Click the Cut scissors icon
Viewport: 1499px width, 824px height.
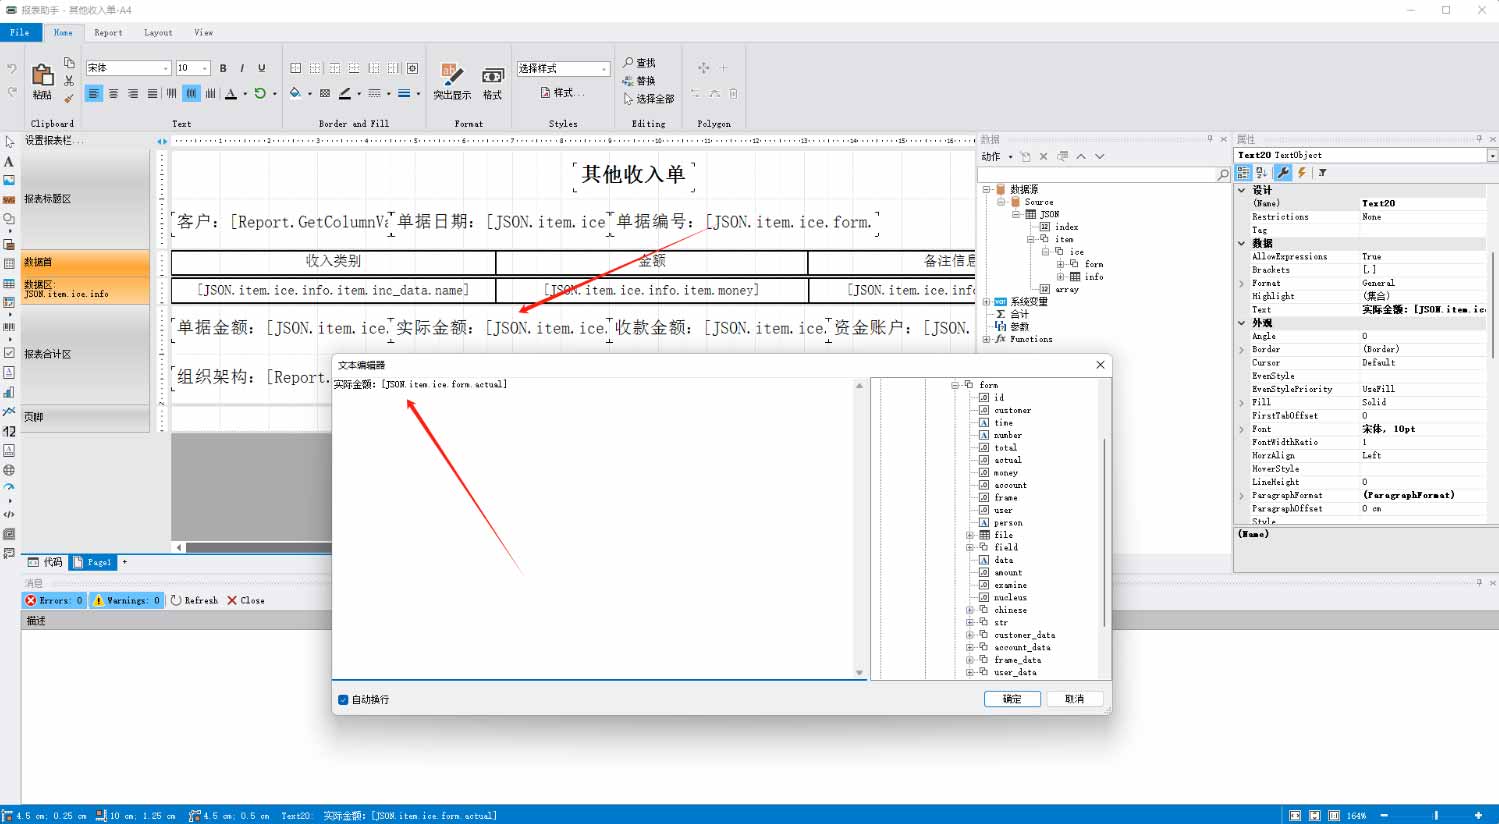tap(69, 80)
